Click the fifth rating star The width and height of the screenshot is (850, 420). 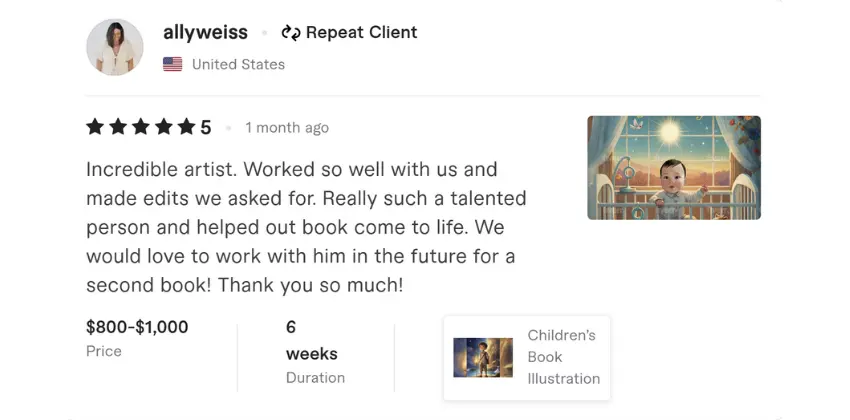tap(187, 127)
